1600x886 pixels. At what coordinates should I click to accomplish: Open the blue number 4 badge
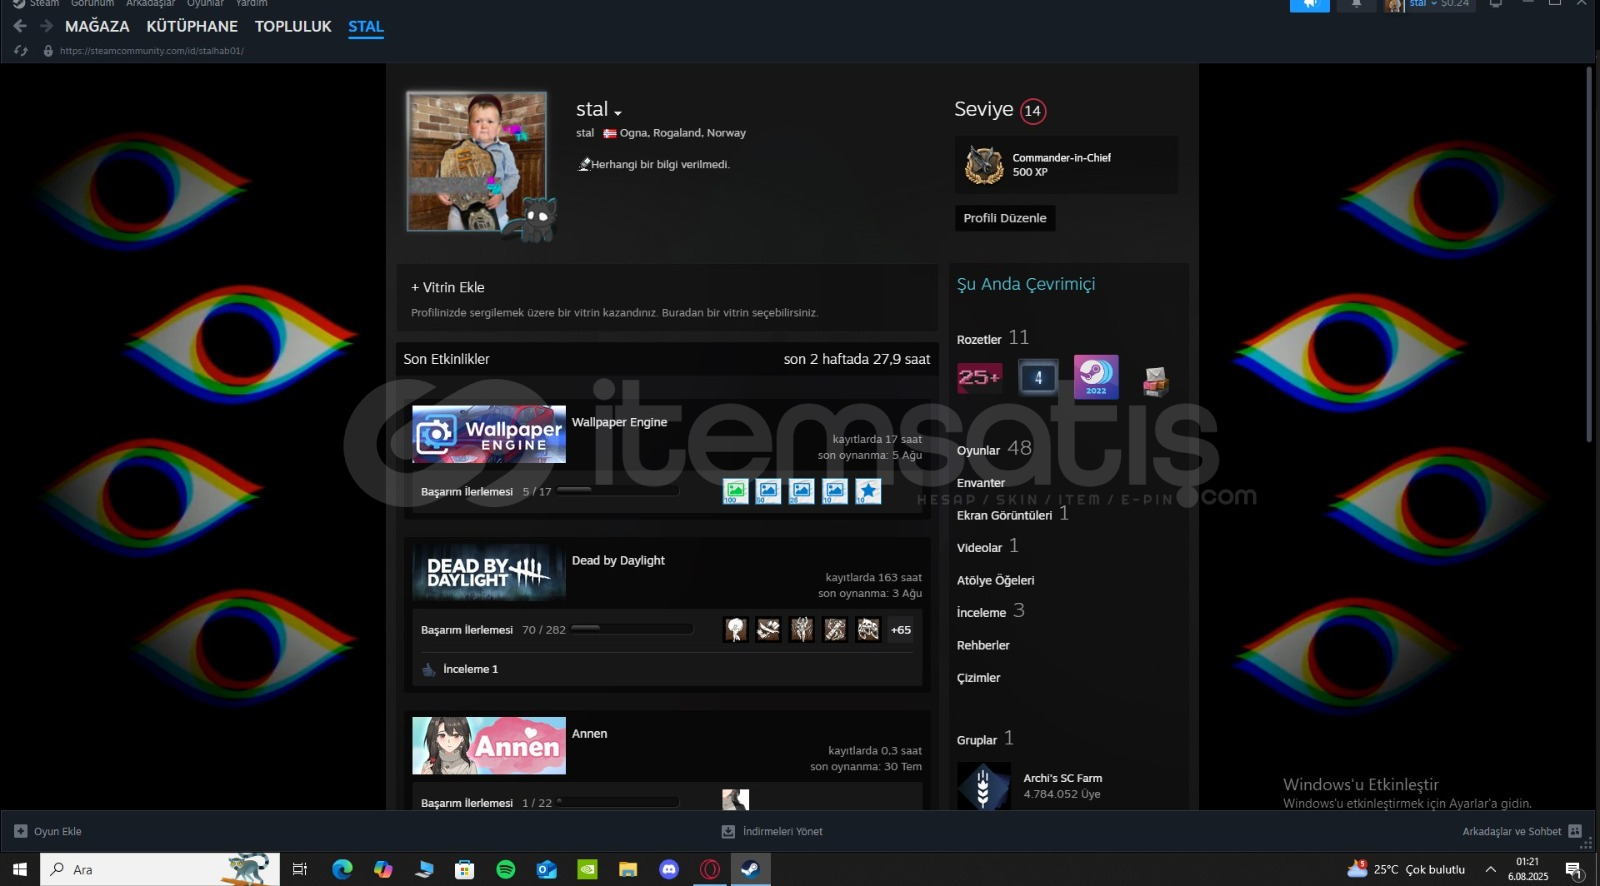(x=1038, y=377)
